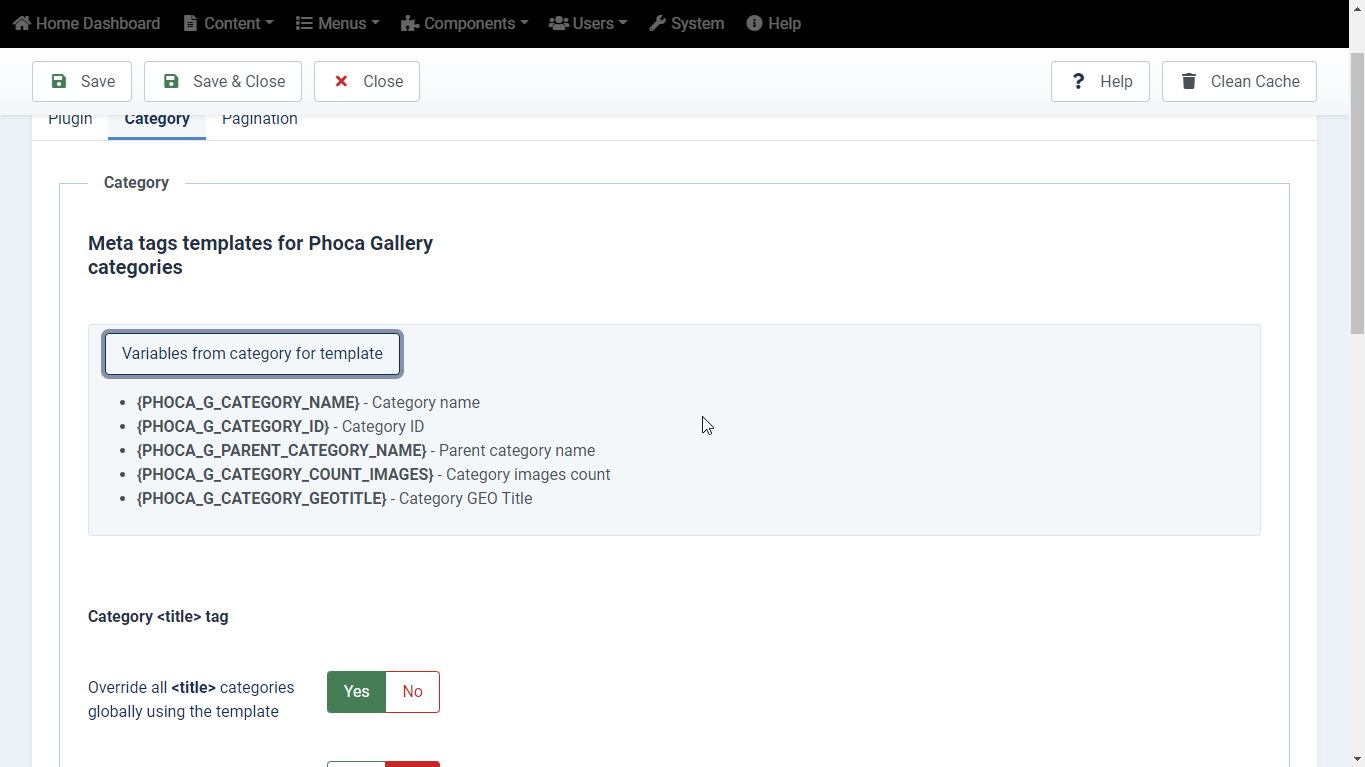Click the {PHOCA_G_CATEGORY_GEOTITLE} variable text

point(262,499)
